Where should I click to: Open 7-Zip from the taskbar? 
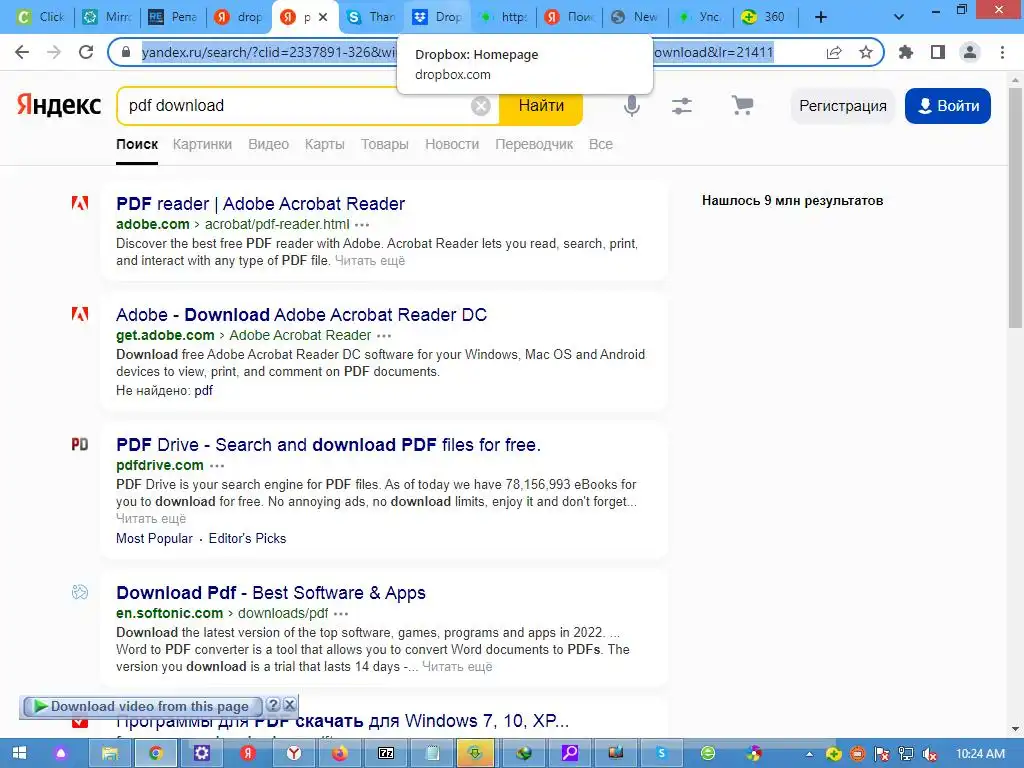tap(386, 753)
